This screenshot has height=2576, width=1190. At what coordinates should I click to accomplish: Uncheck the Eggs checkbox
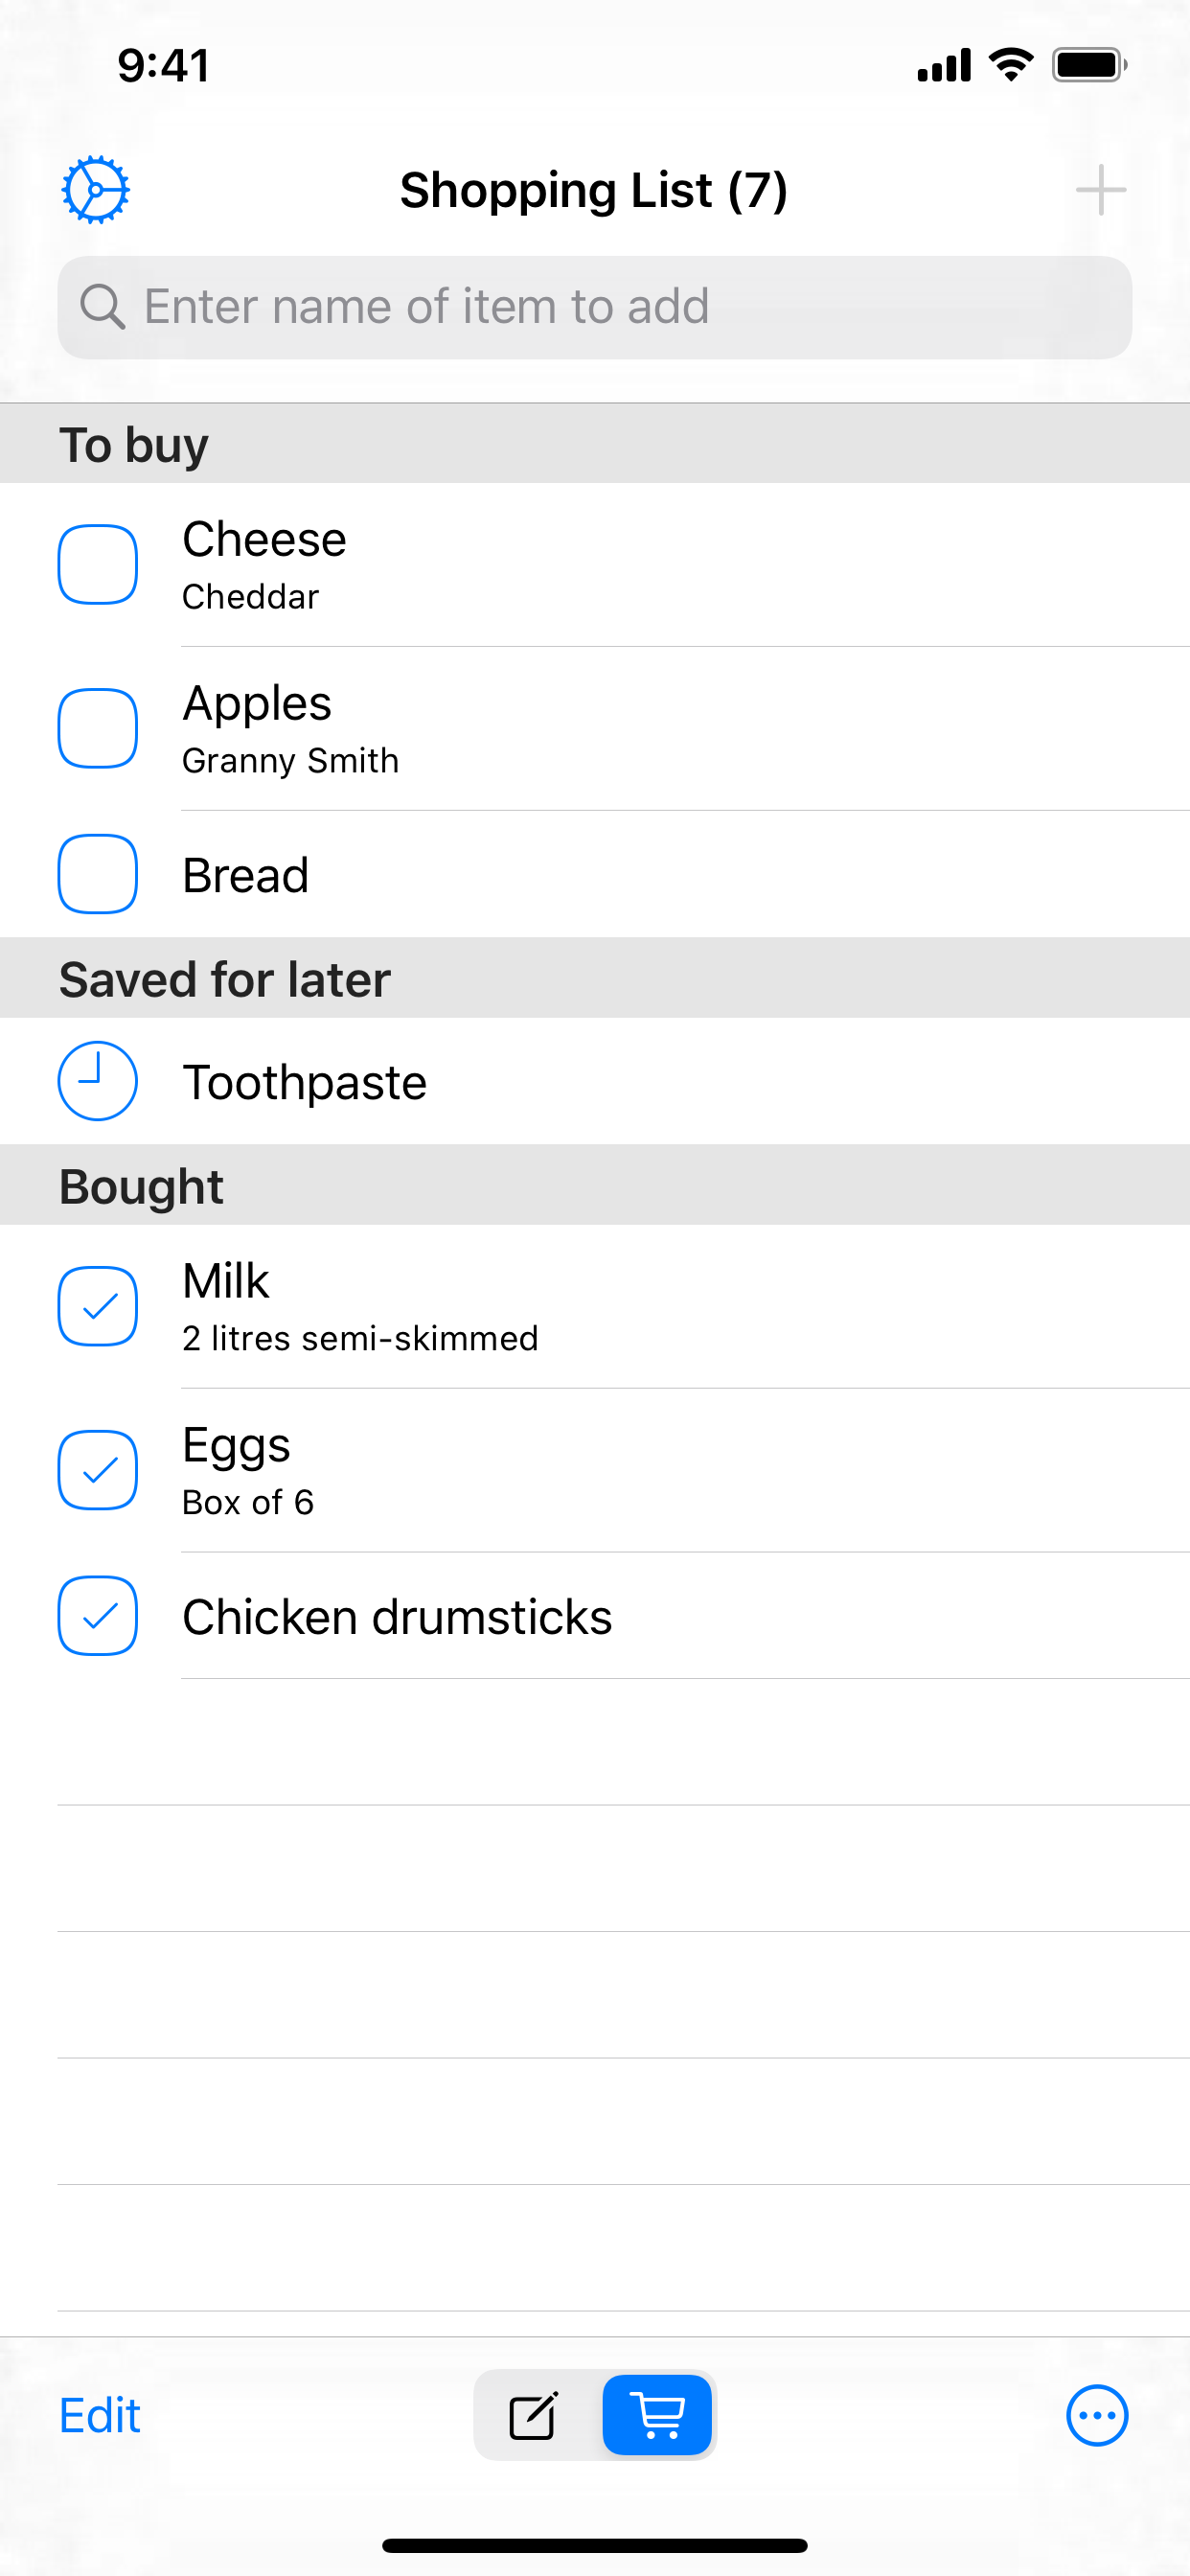(97, 1470)
